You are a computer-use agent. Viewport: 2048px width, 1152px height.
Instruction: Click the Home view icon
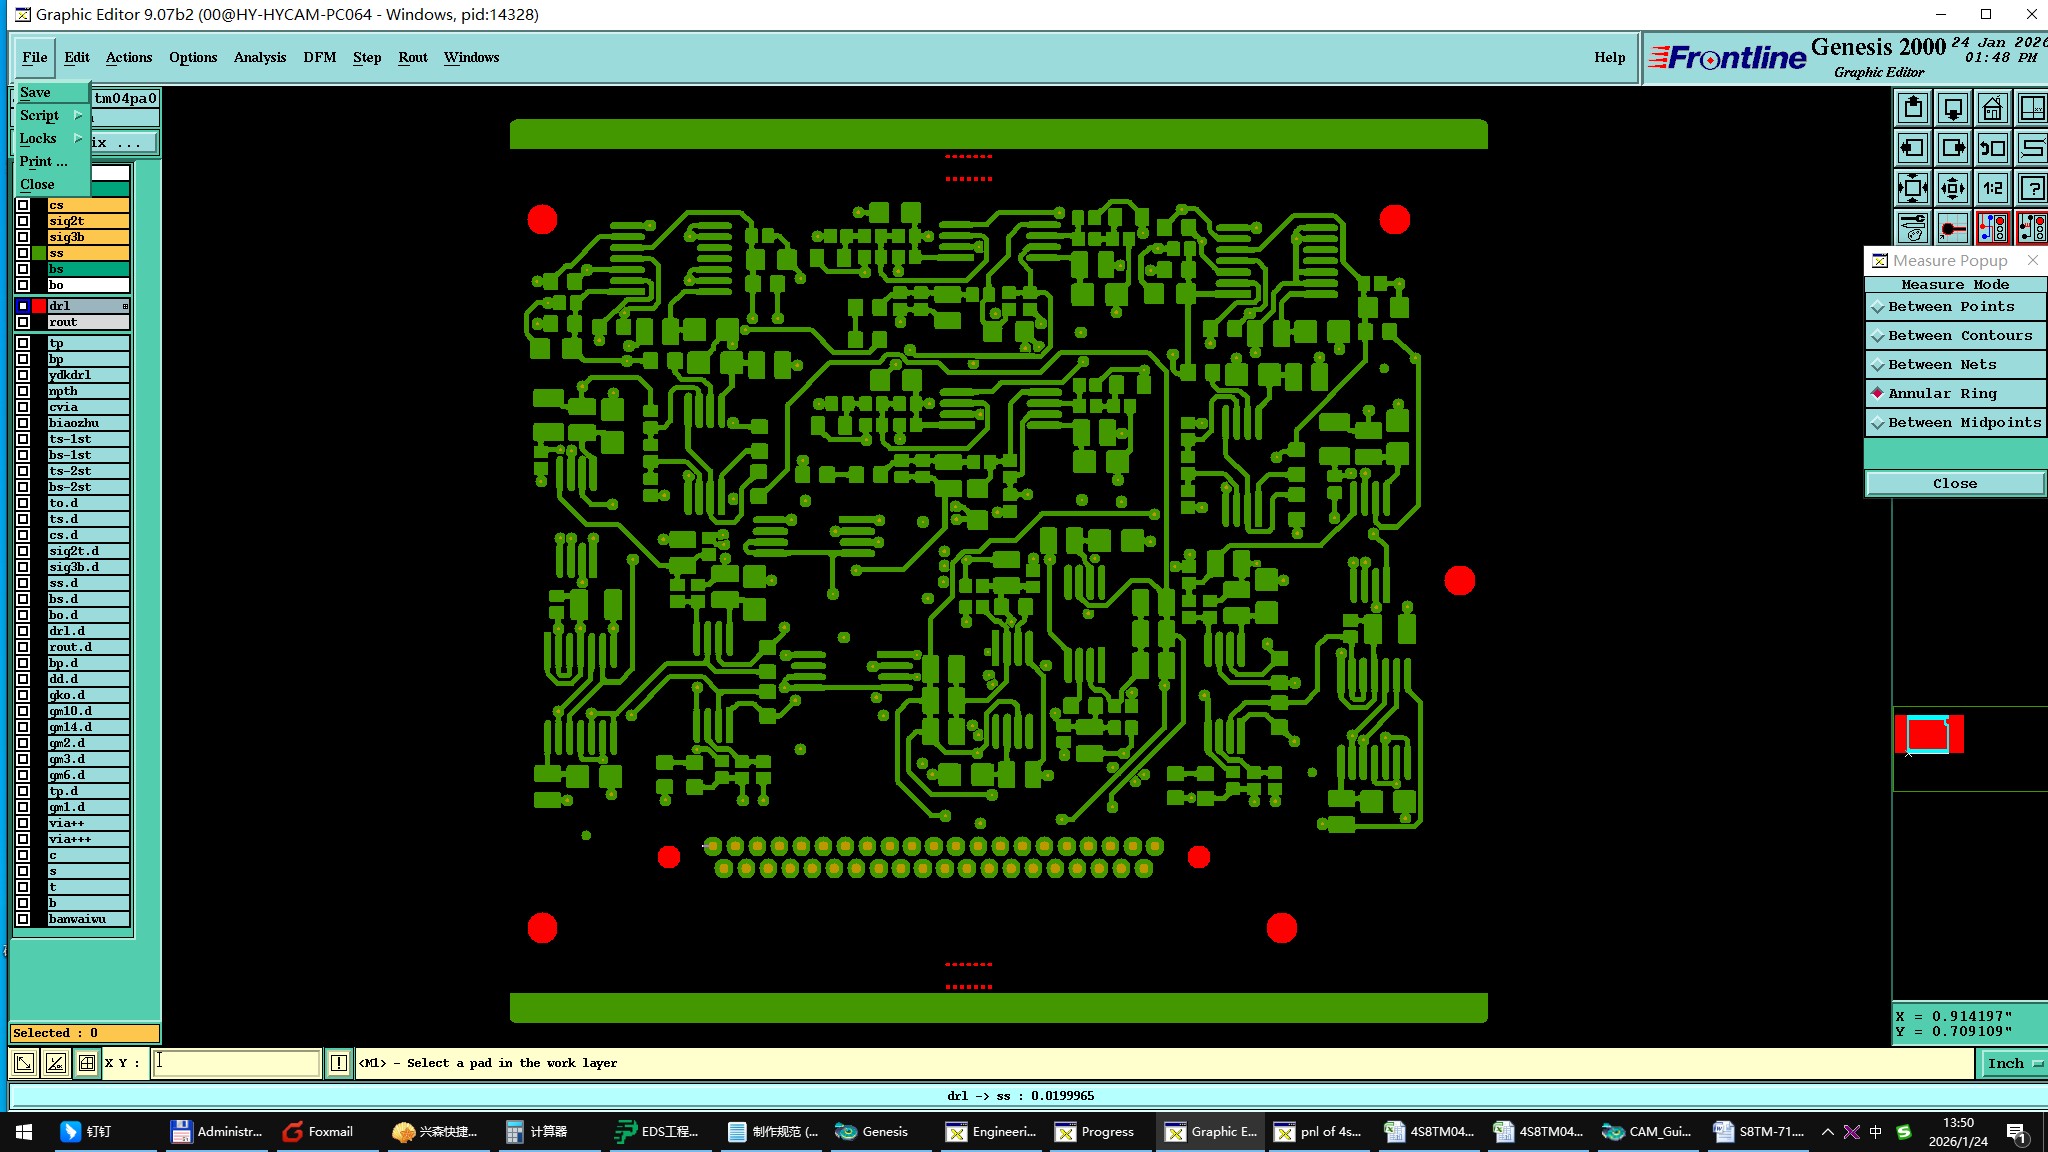pos(1992,108)
